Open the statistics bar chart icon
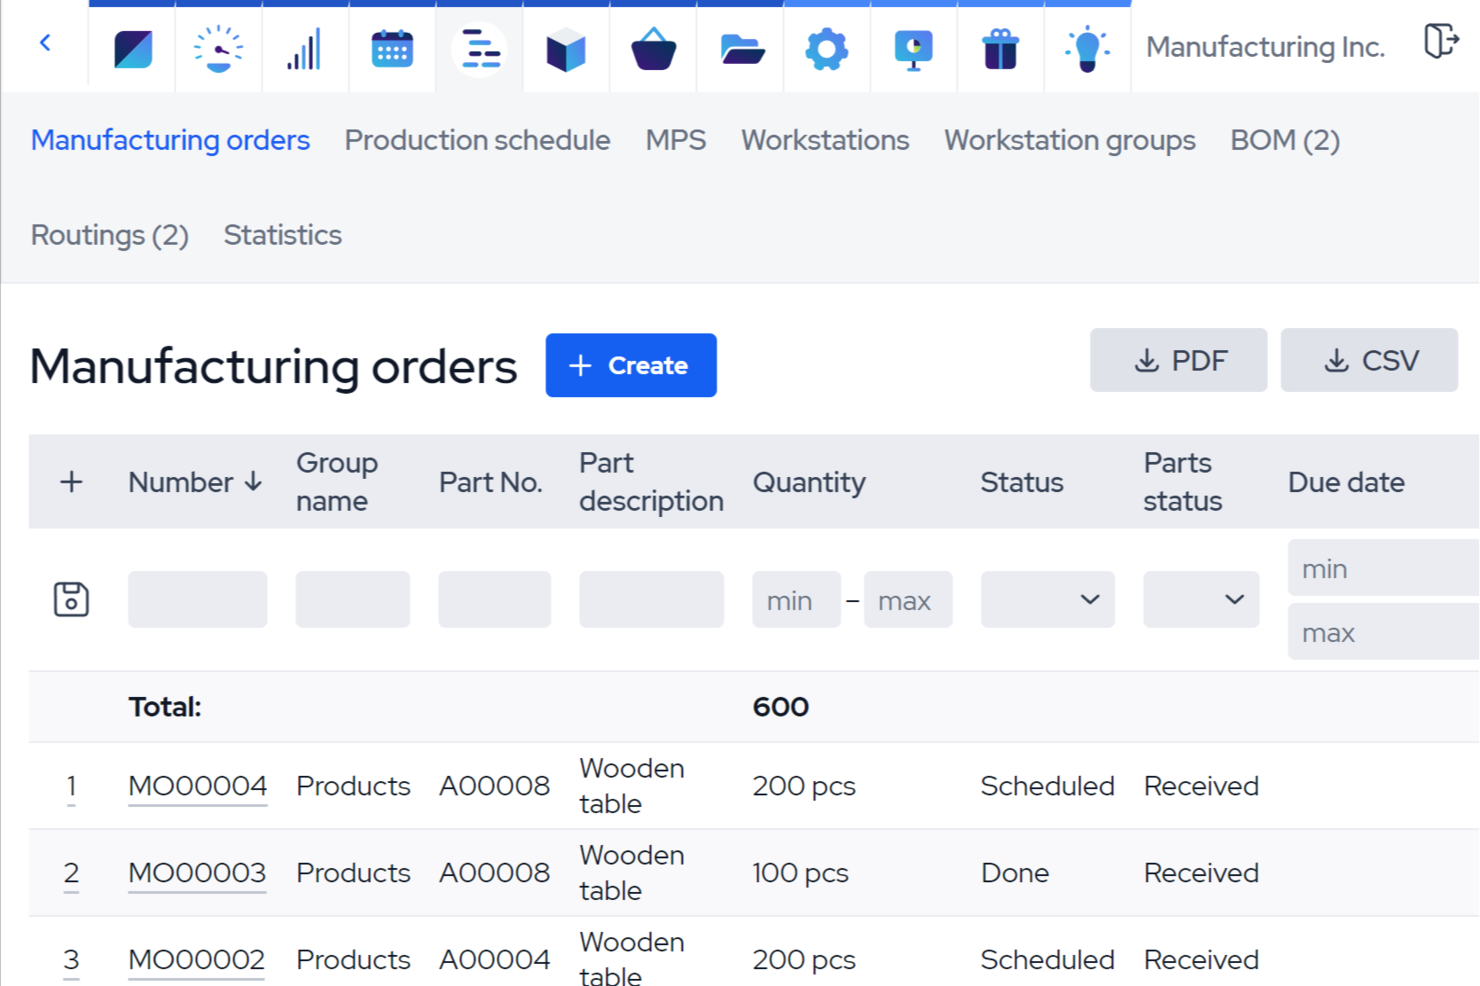 click(x=305, y=47)
